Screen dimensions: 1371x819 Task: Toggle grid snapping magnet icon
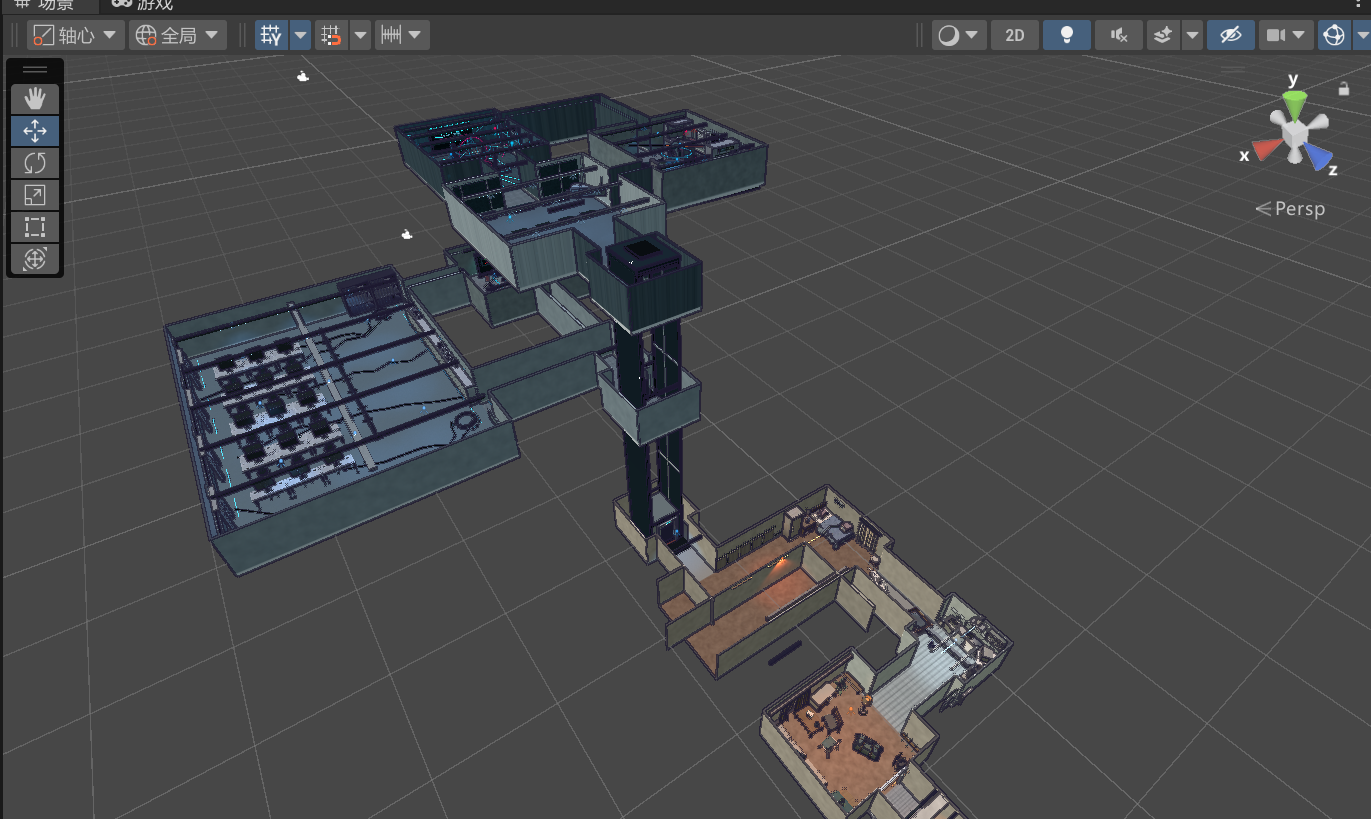click(x=330, y=36)
